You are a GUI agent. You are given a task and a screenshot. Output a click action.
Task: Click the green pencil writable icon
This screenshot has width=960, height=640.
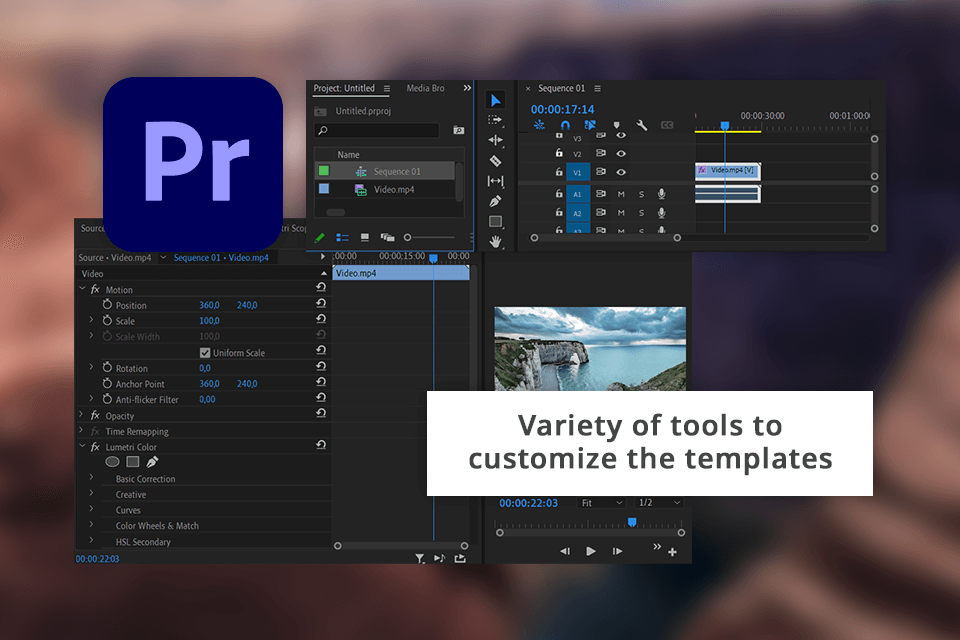pos(320,238)
